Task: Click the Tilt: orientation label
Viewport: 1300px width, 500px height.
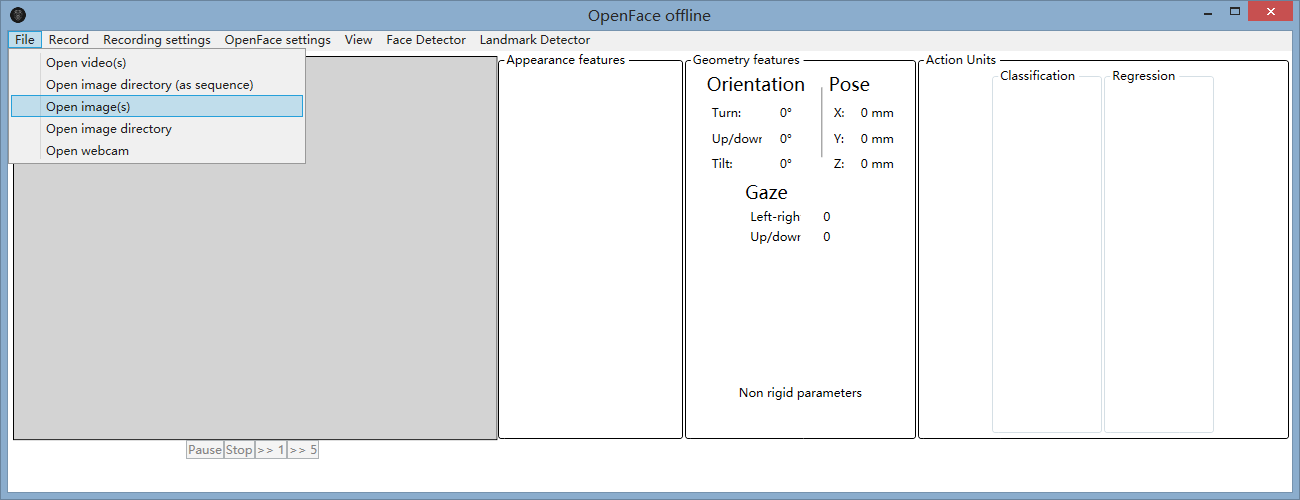Action: 722,164
